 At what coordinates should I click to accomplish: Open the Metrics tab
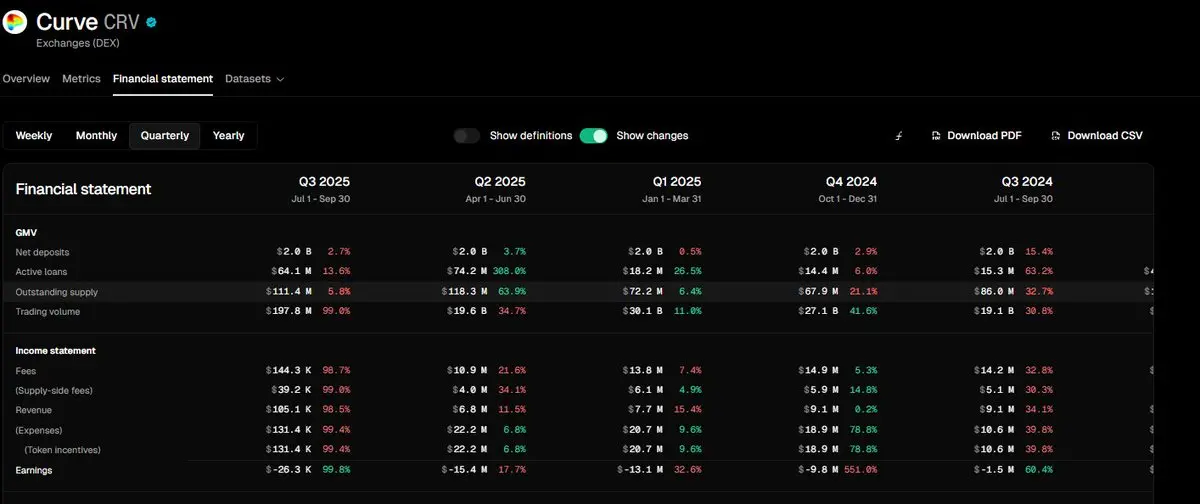pyautogui.click(x=81, y=79)
